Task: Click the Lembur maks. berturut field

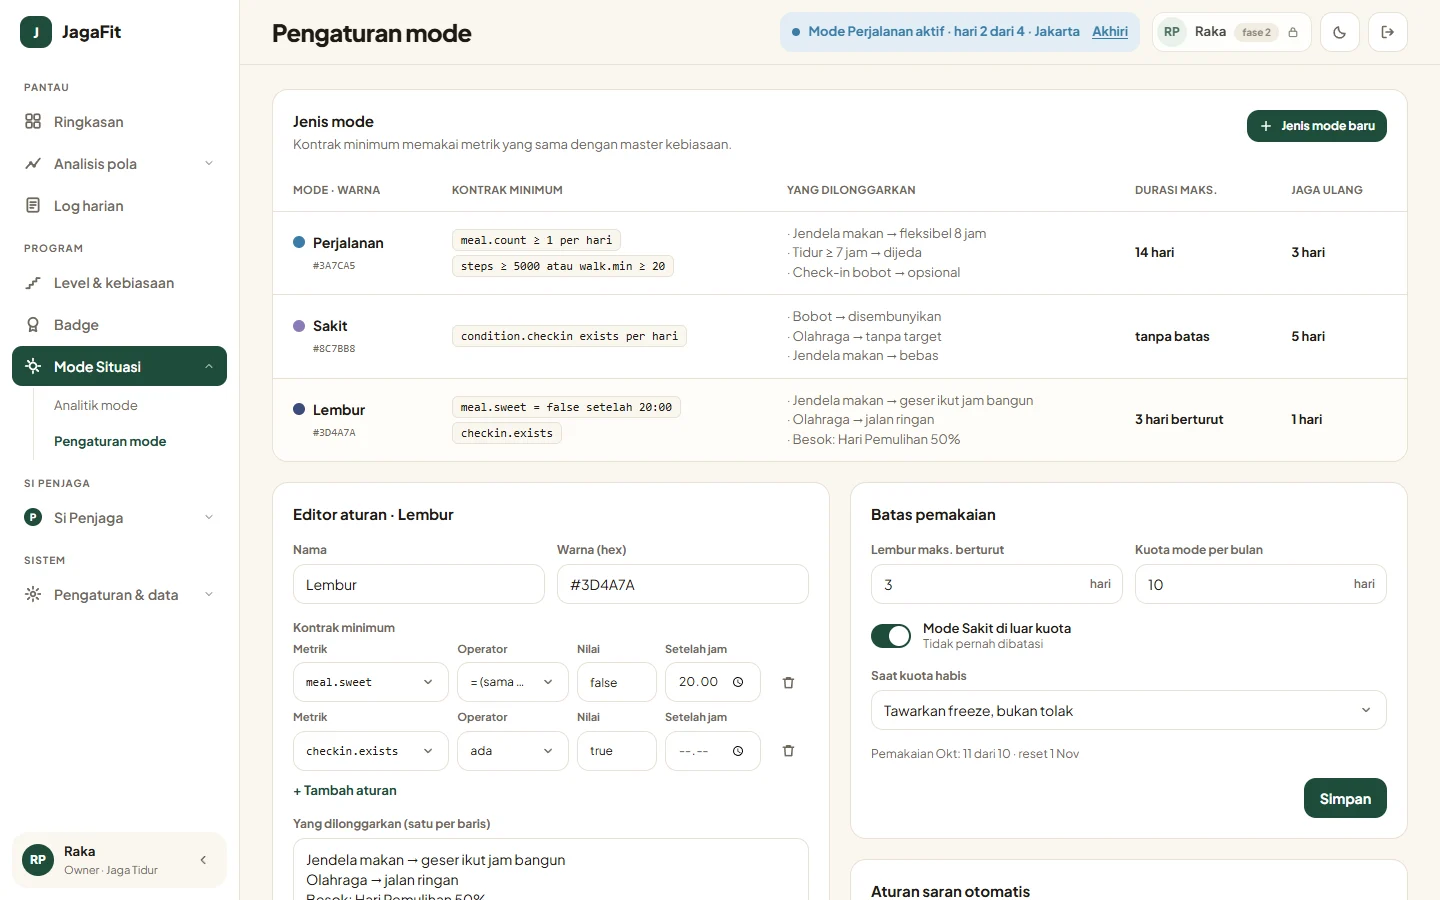Action: pyautogui.click(x=997, y=584)
